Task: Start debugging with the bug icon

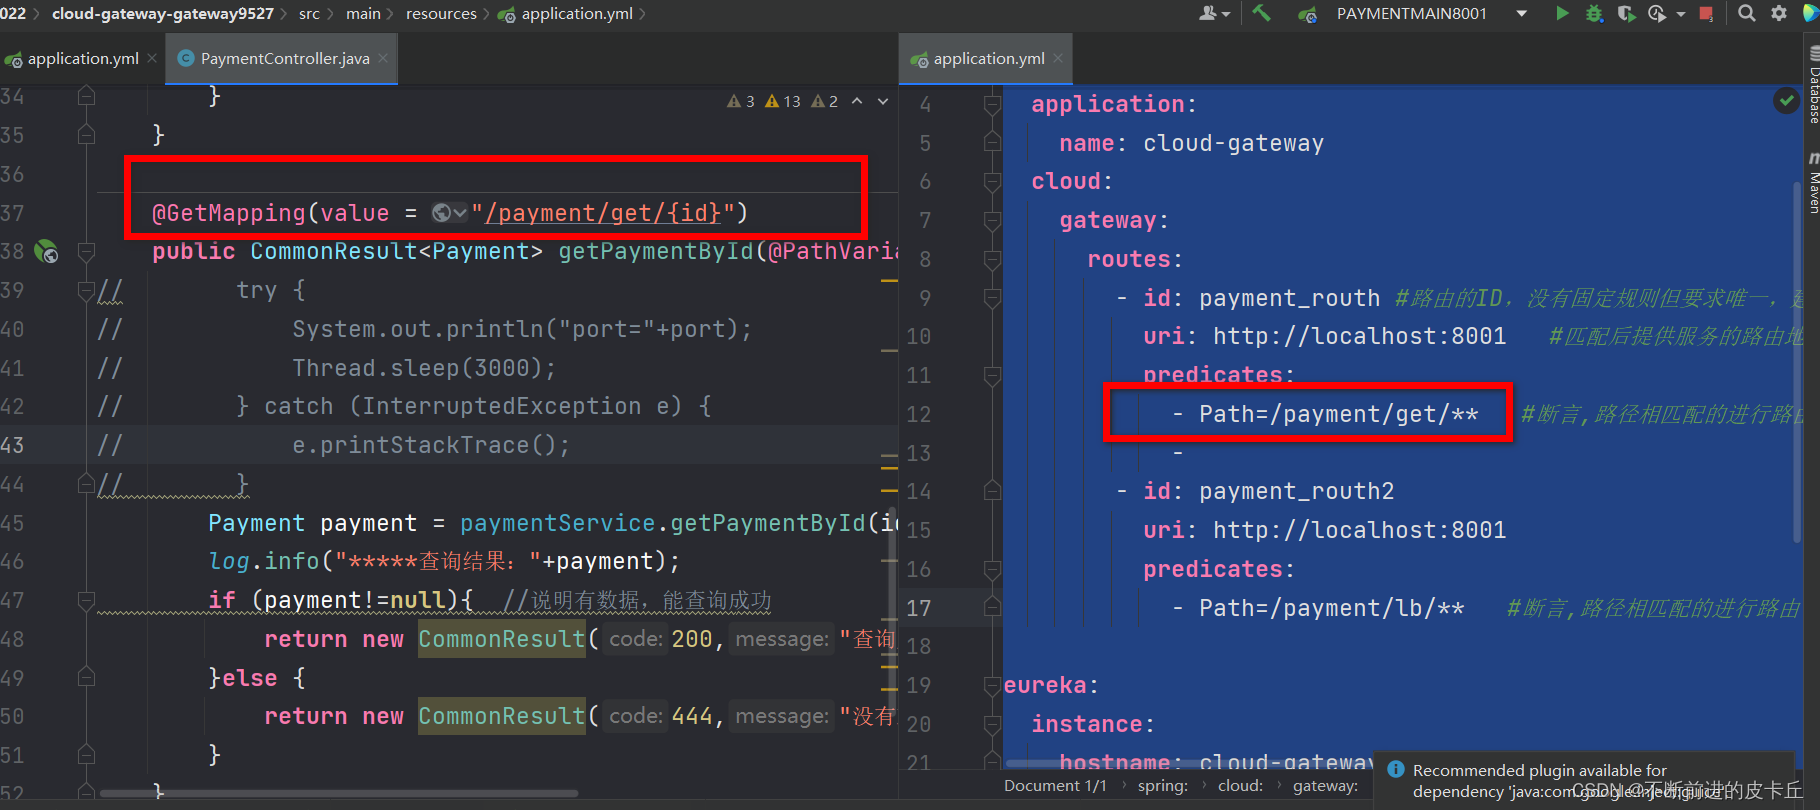Action: click(x=1594, y=13)
